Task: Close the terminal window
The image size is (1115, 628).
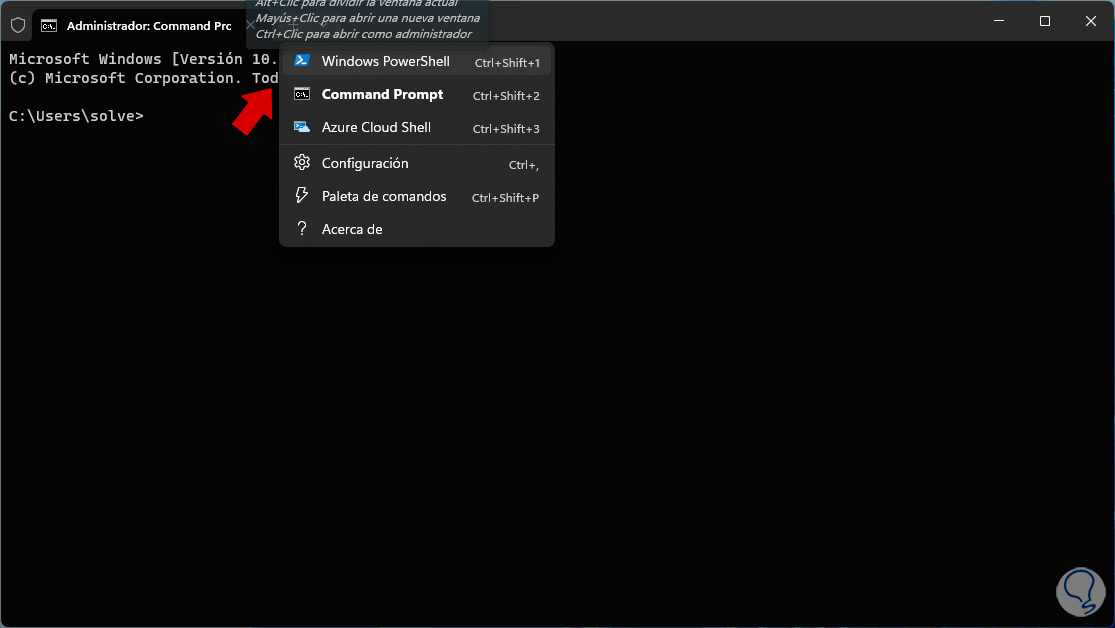Action: pyautogui.click(x=1091, y=21)
